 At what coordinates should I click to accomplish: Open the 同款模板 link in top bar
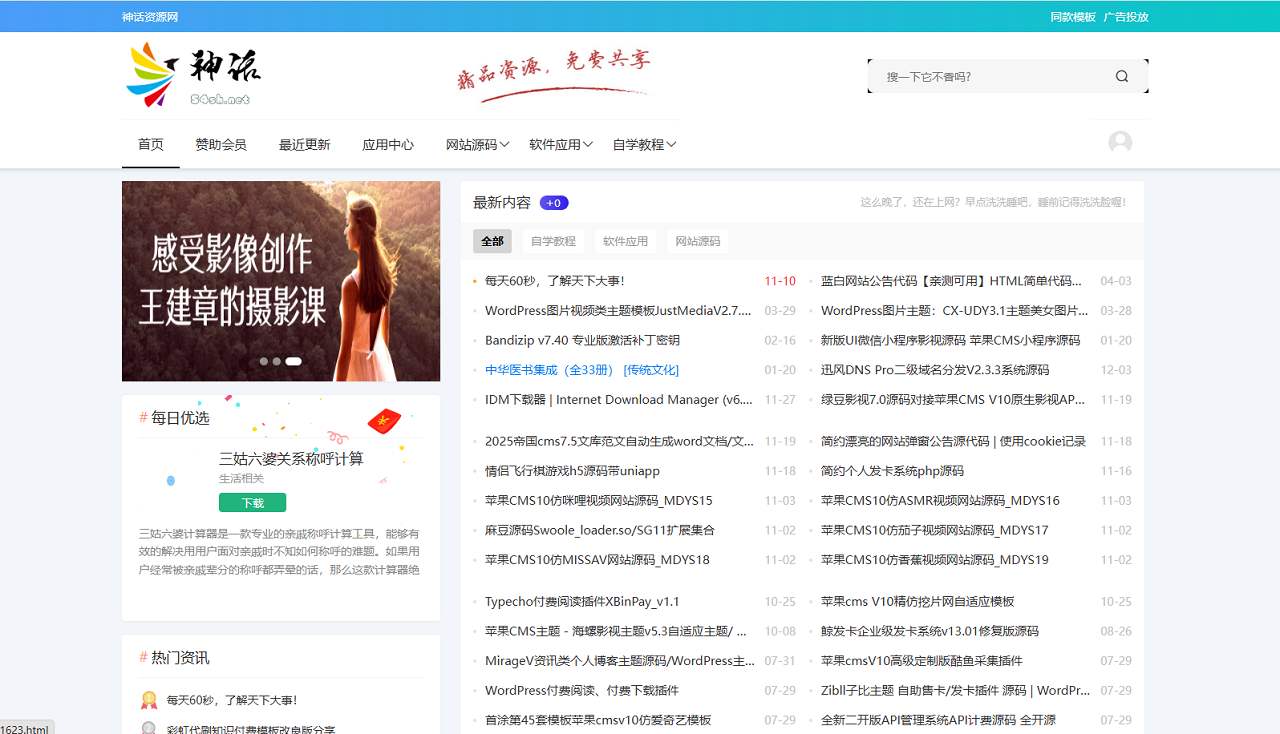click(1074, 16)
